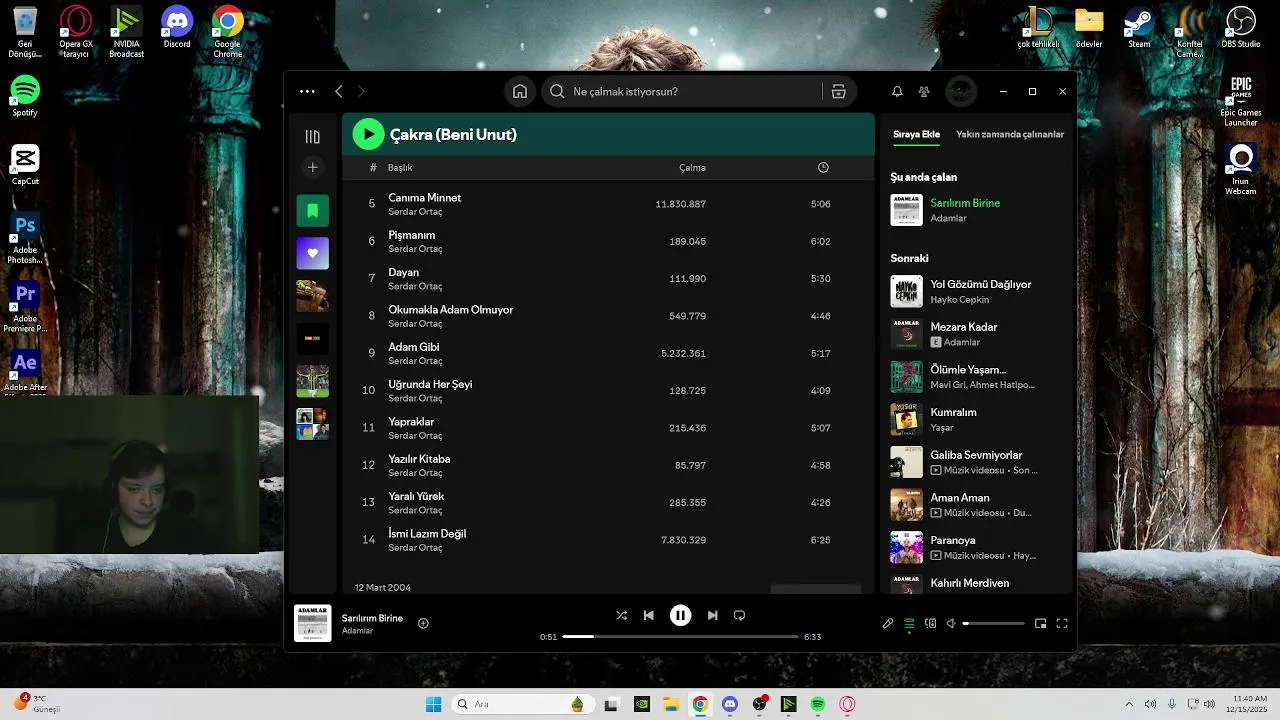Image resolution: width=1280 pixels, height=720 pixels.
Task: Open notifications bell icon
Action: coord(897,91)
